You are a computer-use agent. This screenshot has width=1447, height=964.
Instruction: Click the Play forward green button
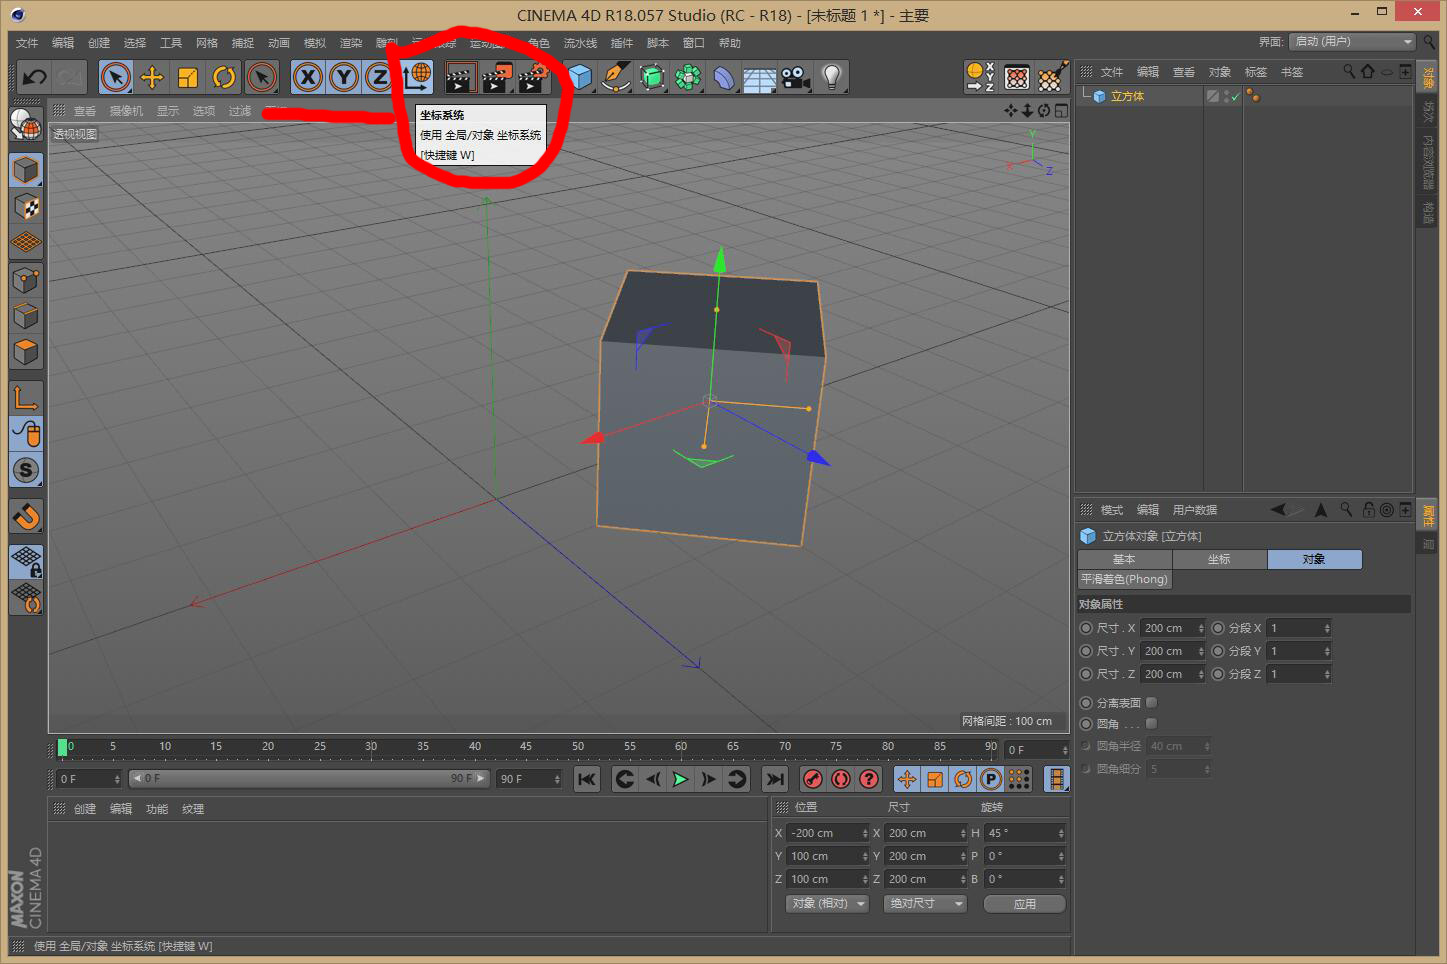coord(680,779)
